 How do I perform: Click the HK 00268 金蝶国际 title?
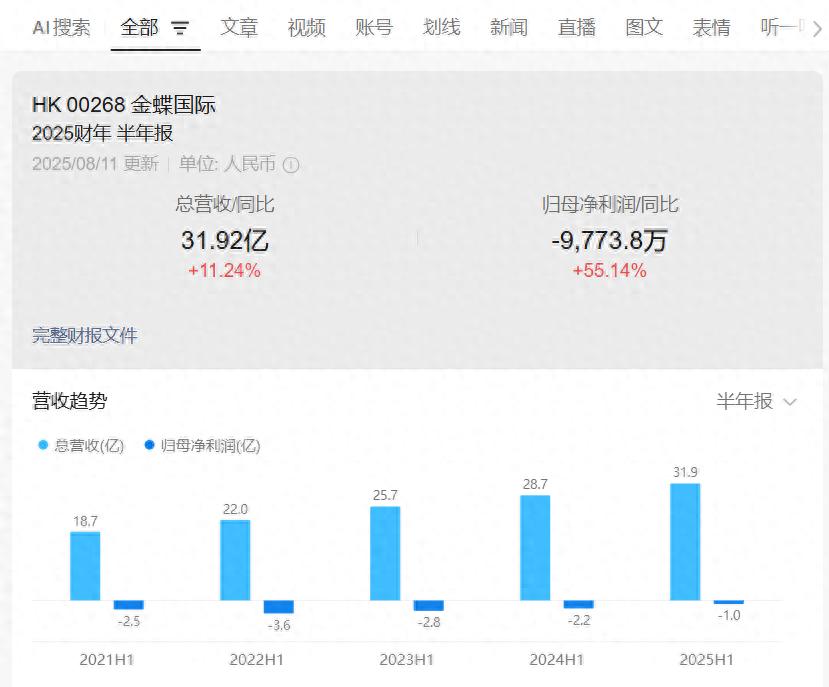tap(124, 105)
